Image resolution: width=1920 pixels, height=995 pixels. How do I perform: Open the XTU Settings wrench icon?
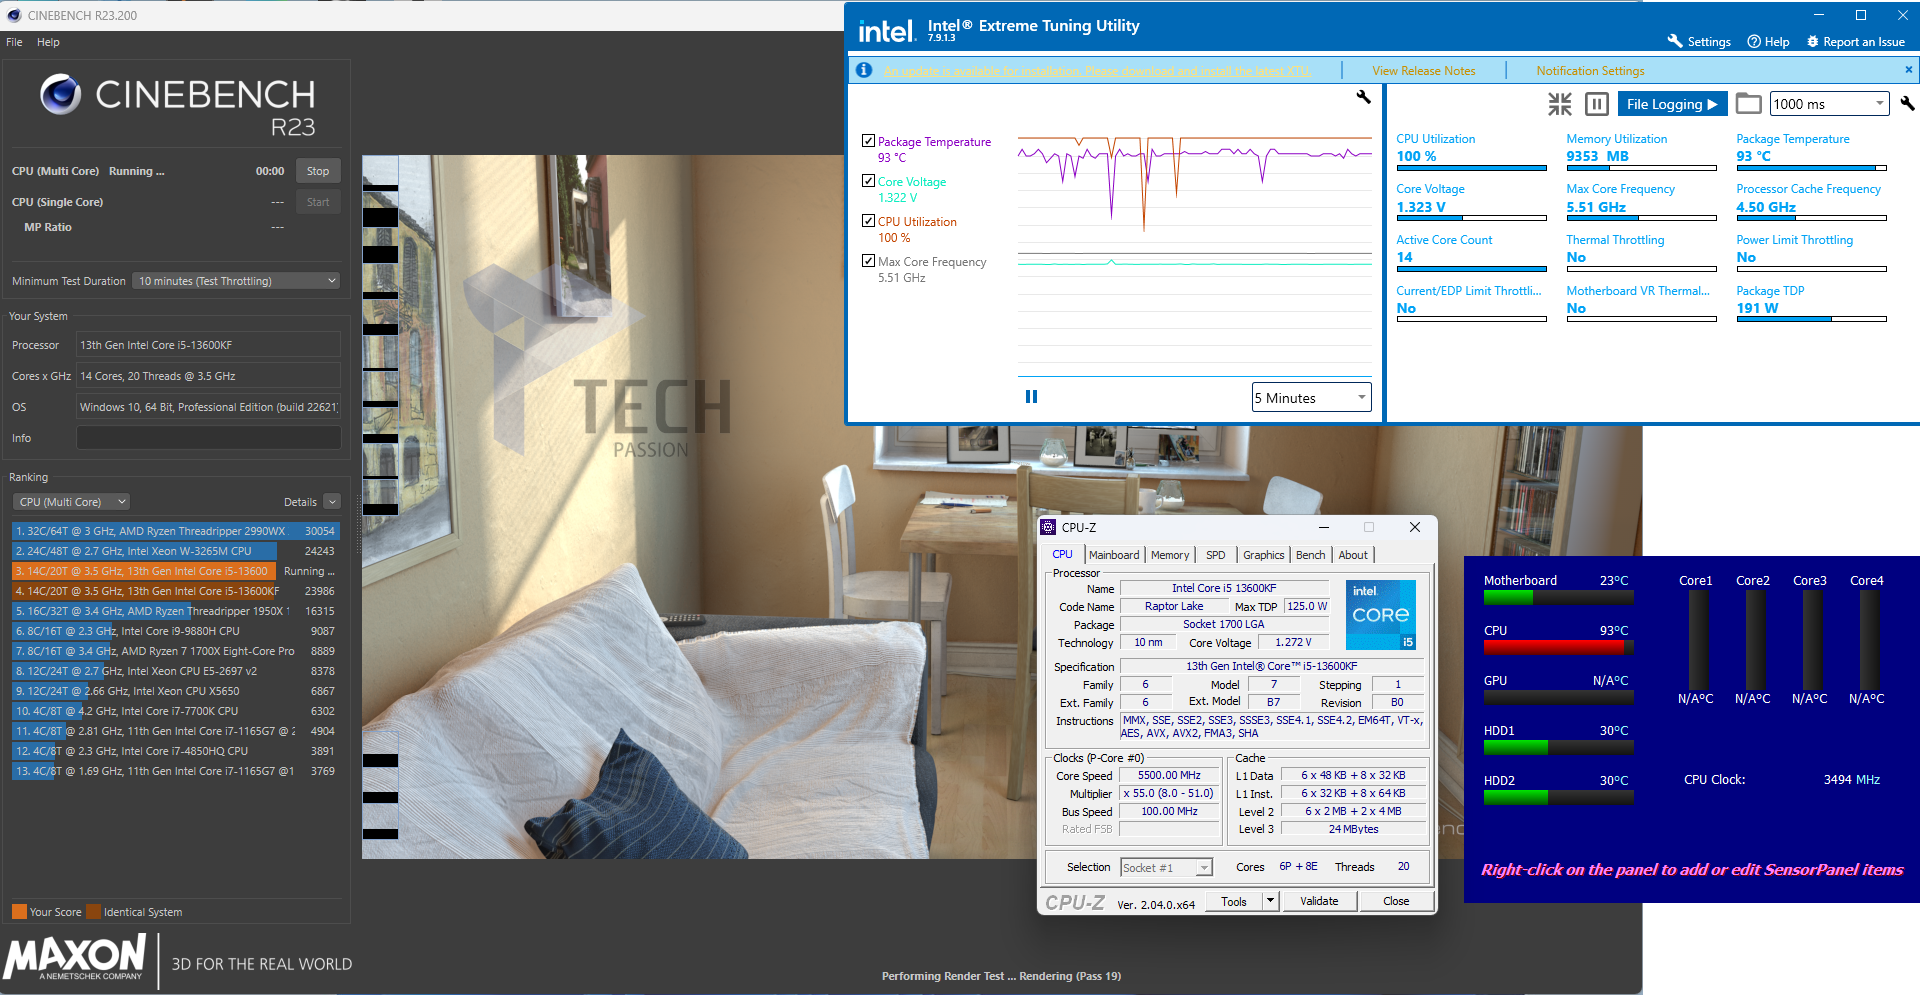(x=1675, y=41)
